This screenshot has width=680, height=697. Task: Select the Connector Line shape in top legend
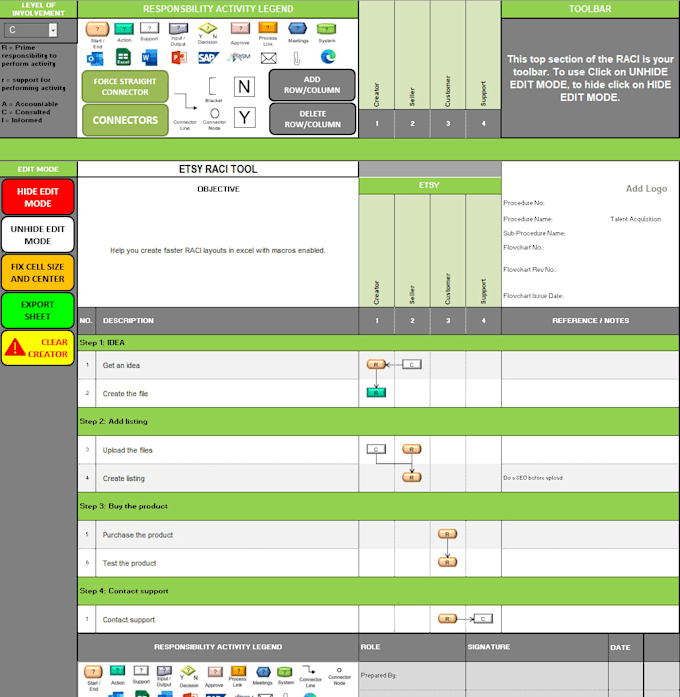(185, 101)
